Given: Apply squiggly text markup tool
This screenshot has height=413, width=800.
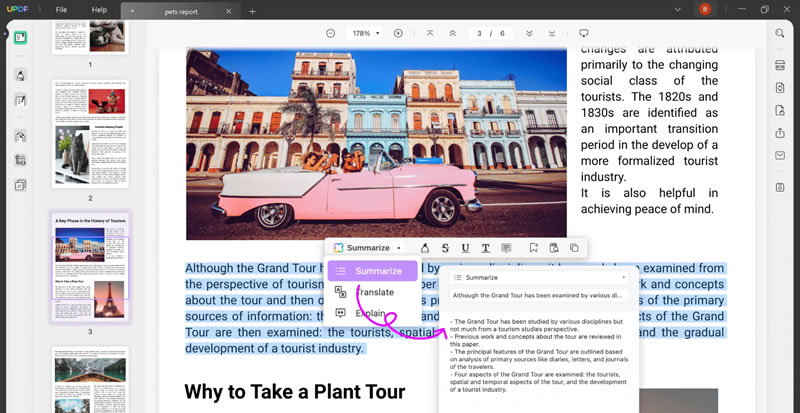Looking at the screenshot, I should click(x=486, y=248).
